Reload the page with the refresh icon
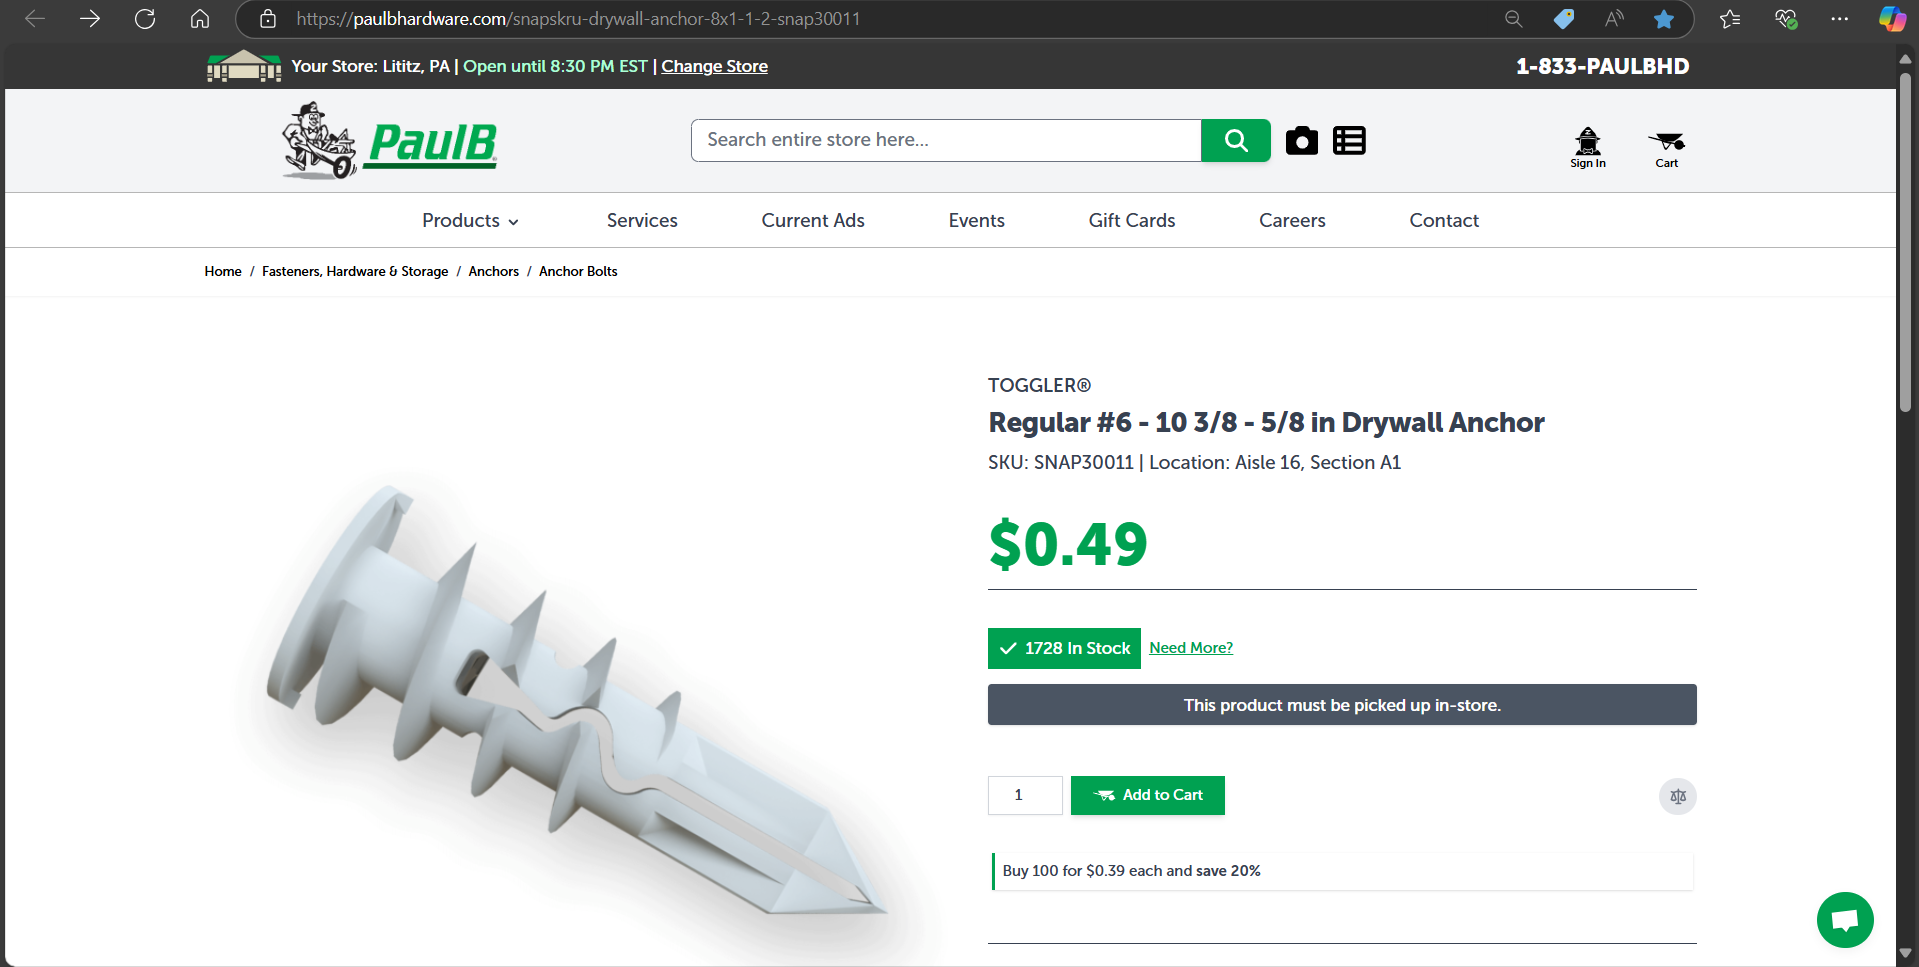 click(145, 19)
